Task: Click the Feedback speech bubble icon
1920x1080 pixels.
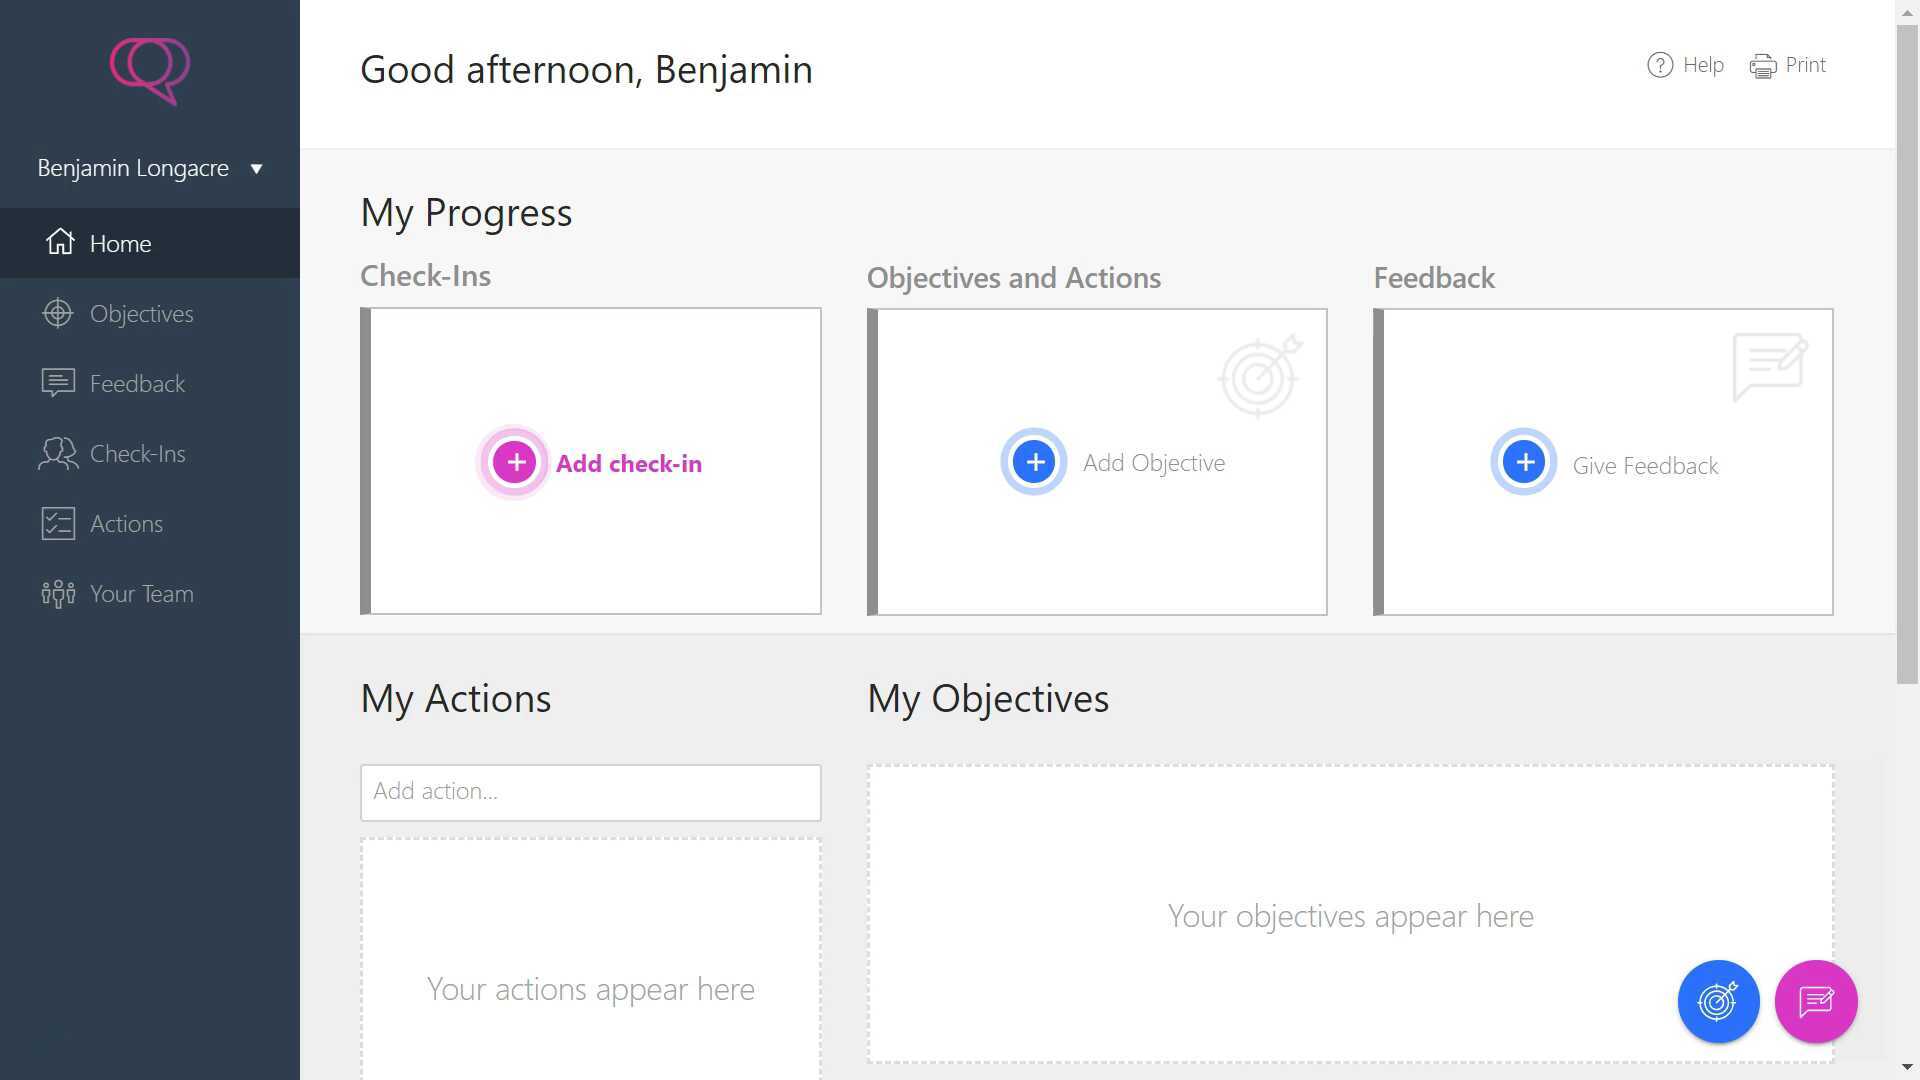Action: pyautogui.click(x=57, y=383)
